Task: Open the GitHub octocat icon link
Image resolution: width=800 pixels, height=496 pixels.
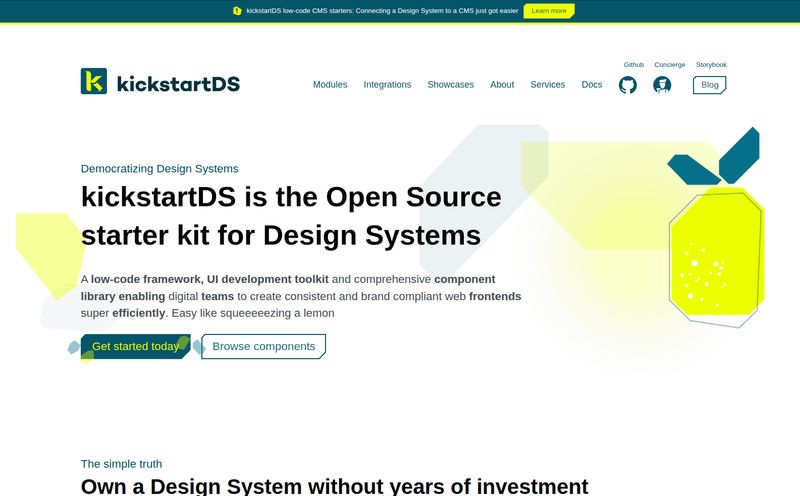Action: click(x=628, y=85)
